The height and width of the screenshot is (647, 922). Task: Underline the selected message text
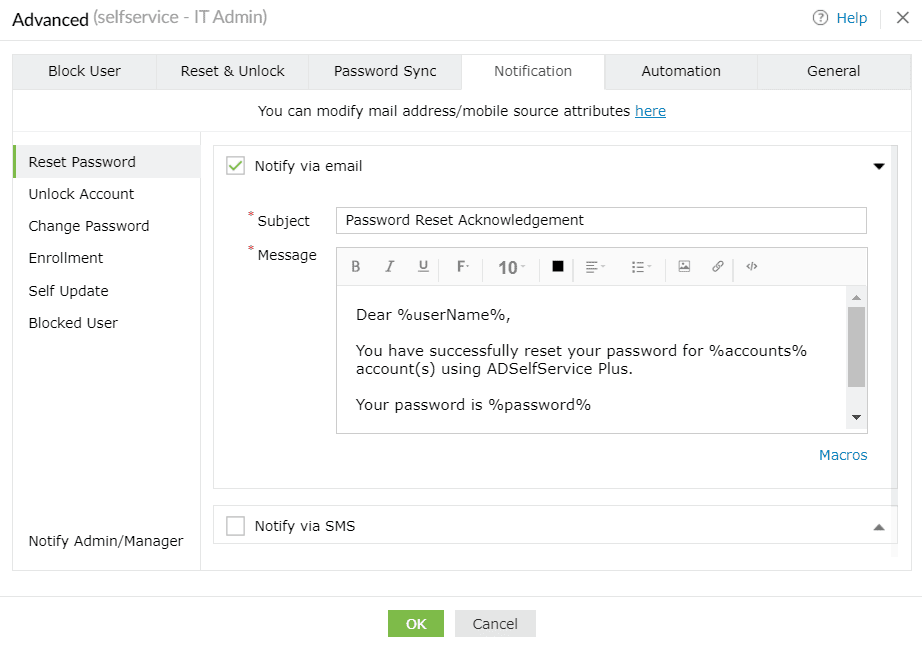coord(423,267)
